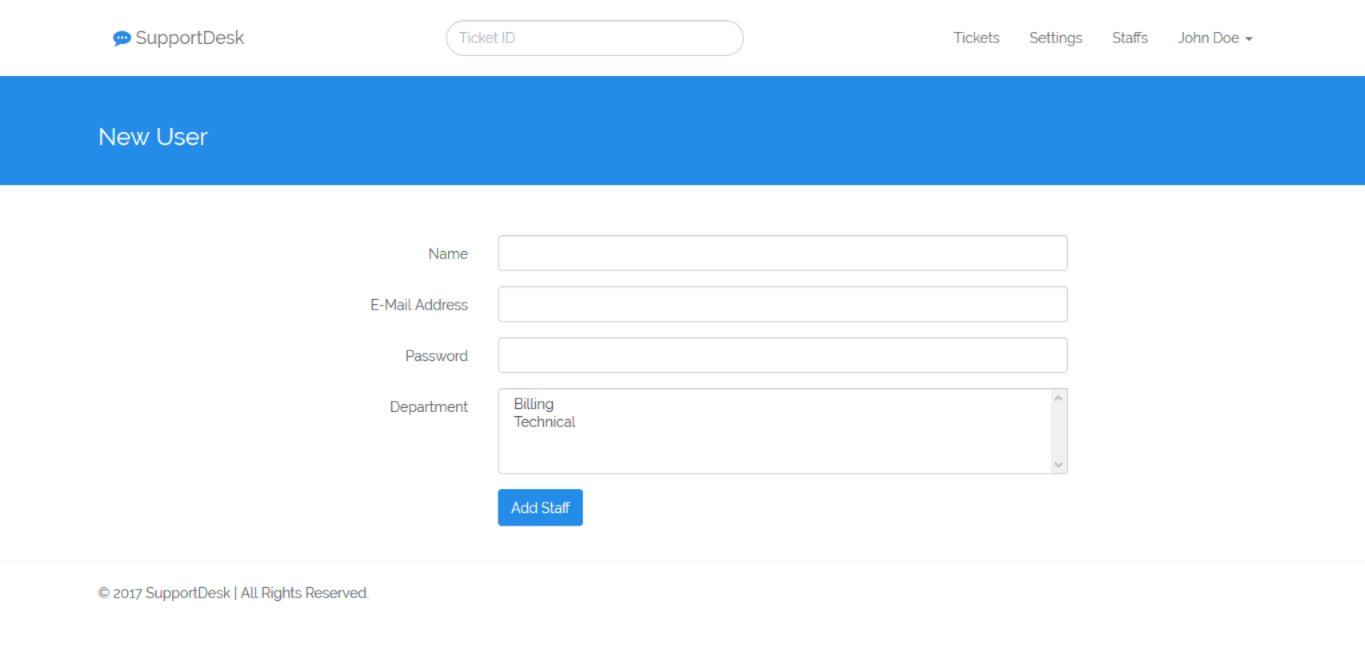Screen dimensions: 1365x658
Task: Go to Settings in the navbar
Action: [1055, 38]
